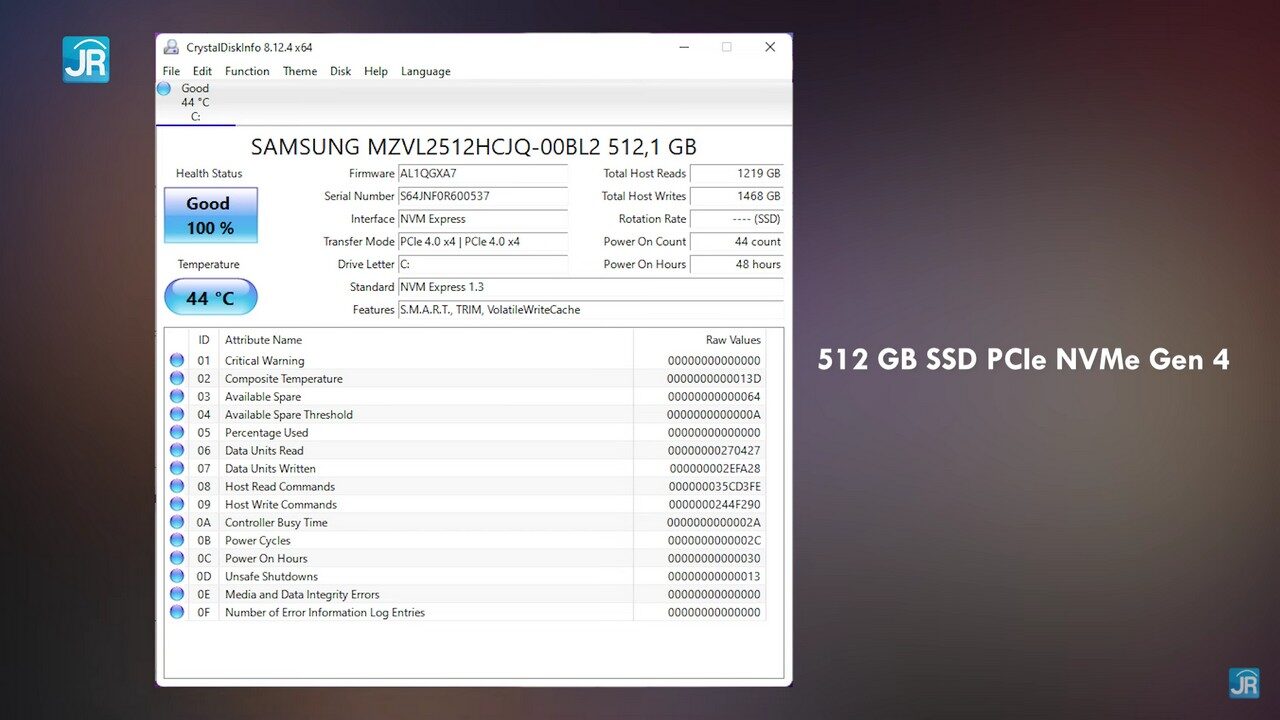Open the Function menu
This screenshot has width=1280, height=720.
[247, 71]
